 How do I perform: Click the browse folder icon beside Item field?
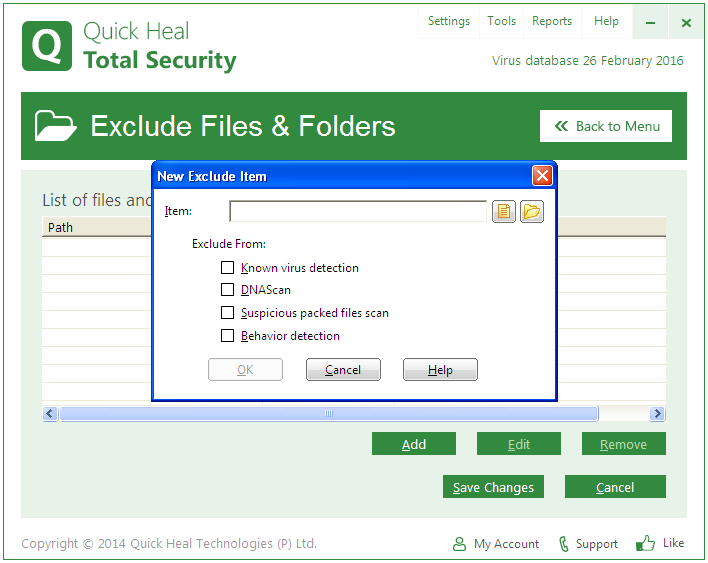[531, 211]
